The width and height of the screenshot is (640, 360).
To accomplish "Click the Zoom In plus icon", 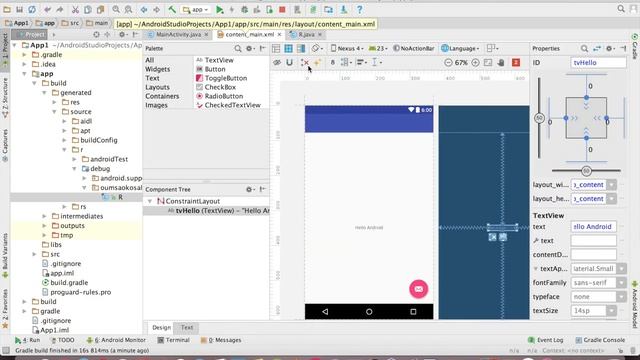I will click(x=475, y=62).
